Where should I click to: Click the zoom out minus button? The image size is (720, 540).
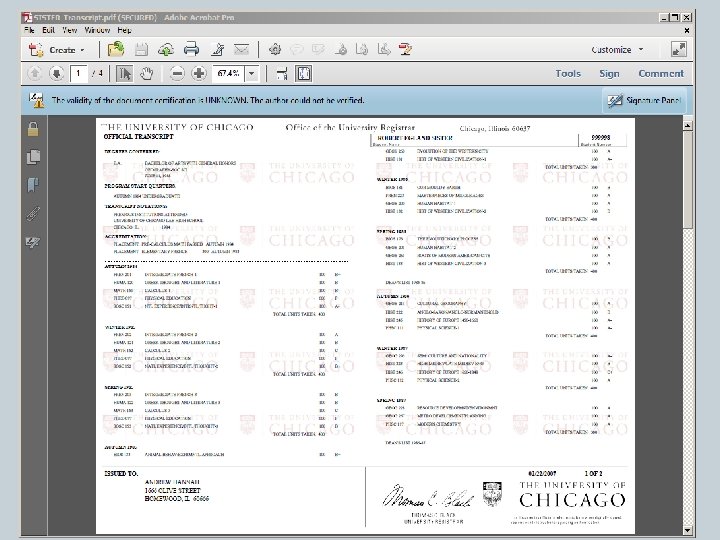click(x=177, y=73)
